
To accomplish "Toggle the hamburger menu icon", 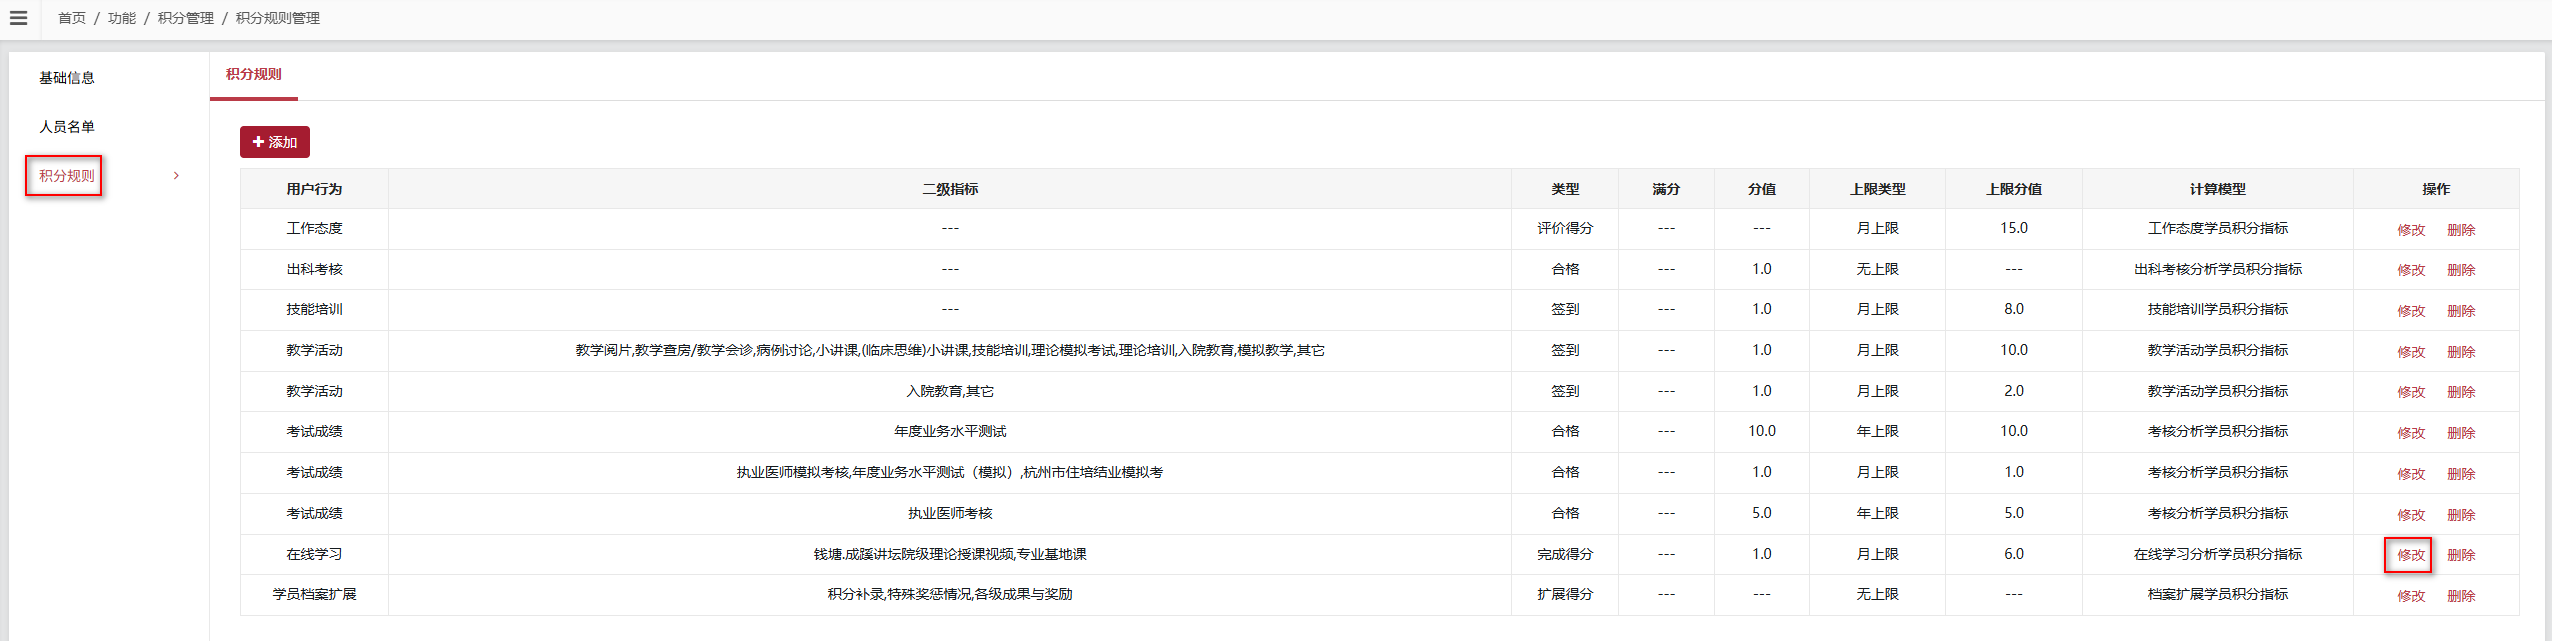I will pos(18,18).
